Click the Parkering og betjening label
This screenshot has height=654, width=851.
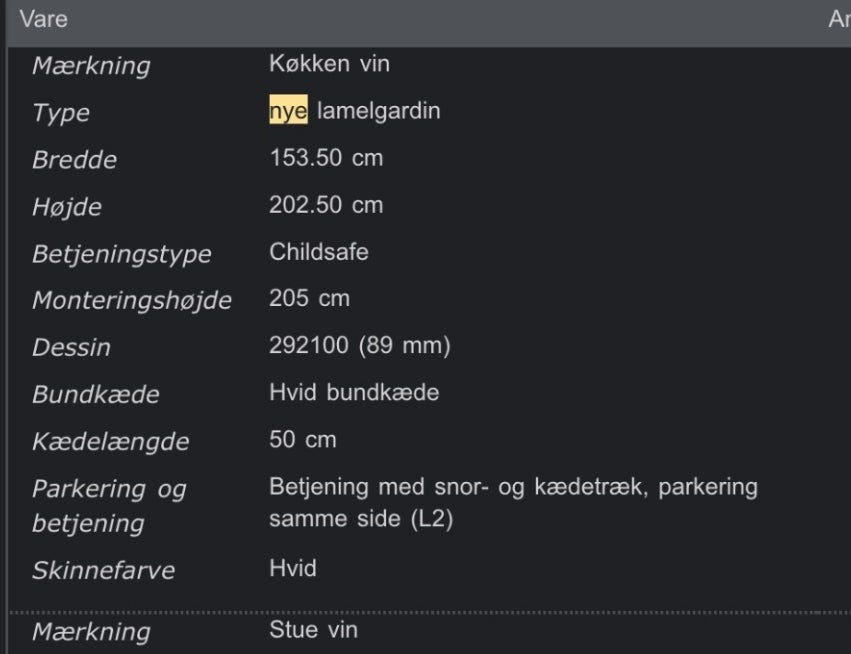(x=109, y=505)
